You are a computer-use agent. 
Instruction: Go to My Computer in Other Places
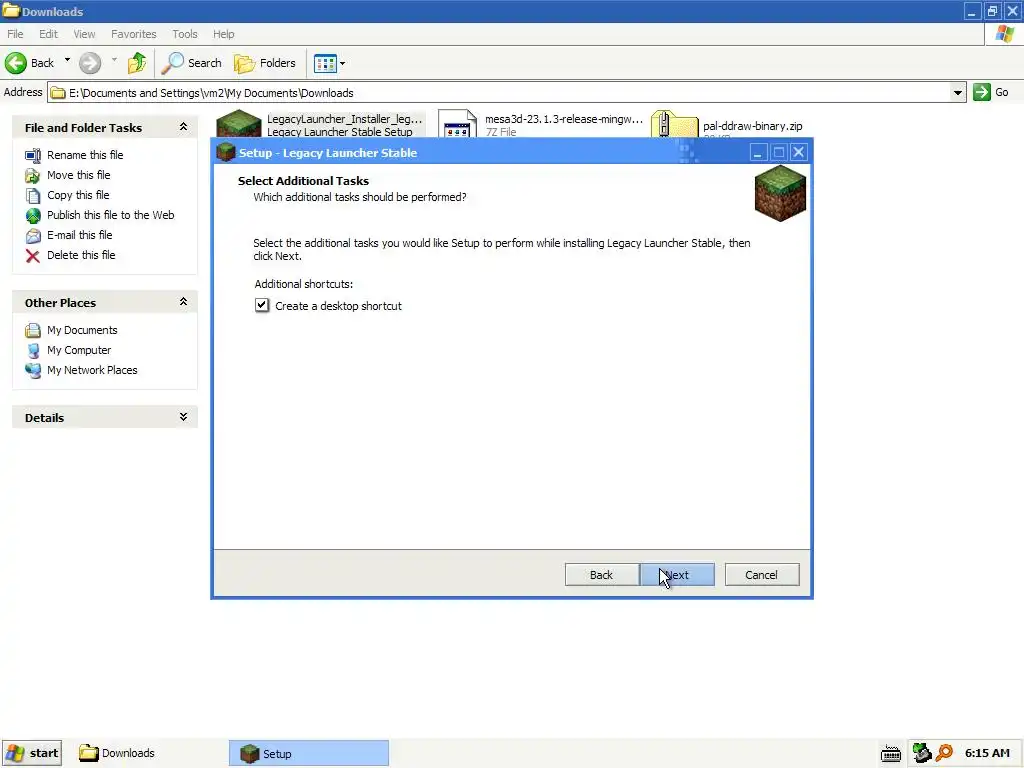click(79, 351)
